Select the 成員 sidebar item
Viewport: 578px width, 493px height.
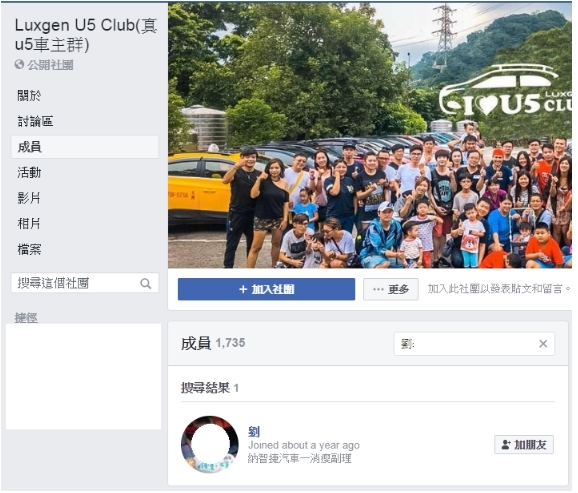pos(85,147)
